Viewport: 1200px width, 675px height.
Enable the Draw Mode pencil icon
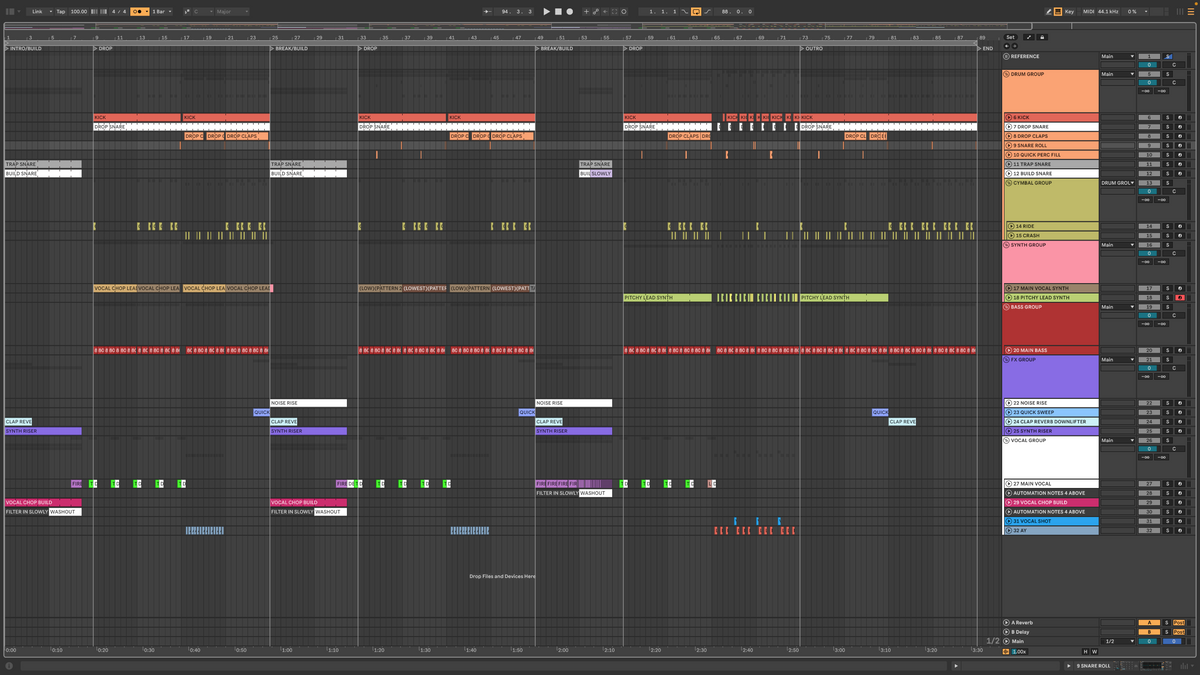pos(1049,11)
